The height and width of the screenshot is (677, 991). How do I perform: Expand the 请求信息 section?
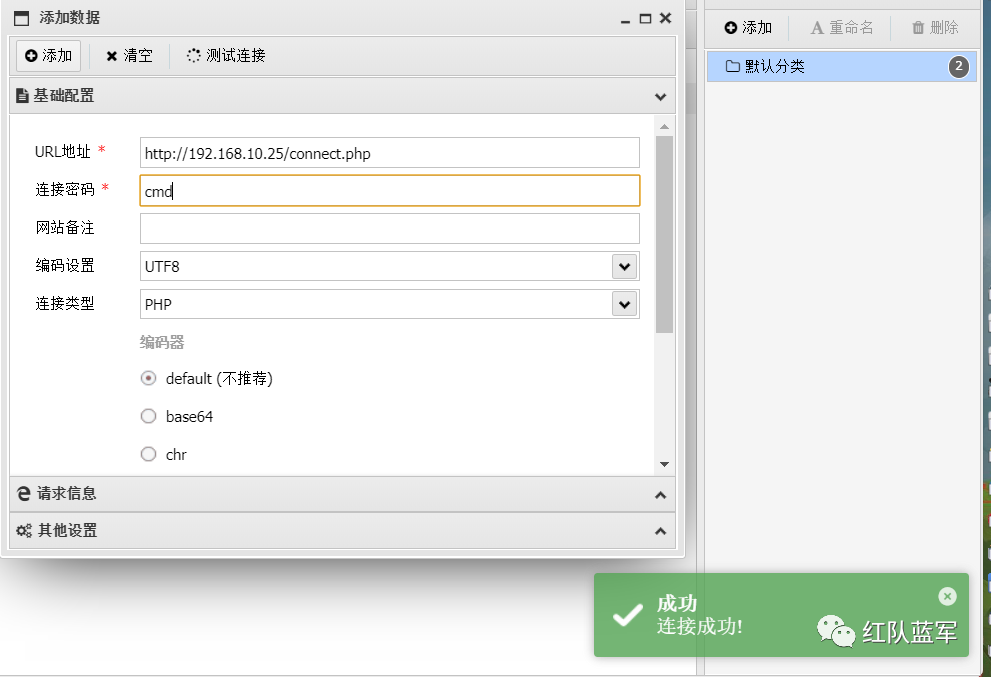click(343, 494)
